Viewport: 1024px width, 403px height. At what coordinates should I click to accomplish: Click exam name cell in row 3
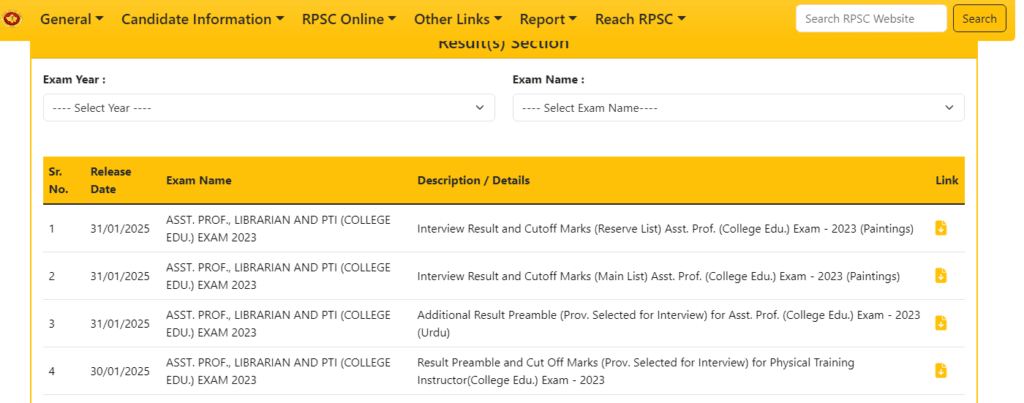point(278,324)
